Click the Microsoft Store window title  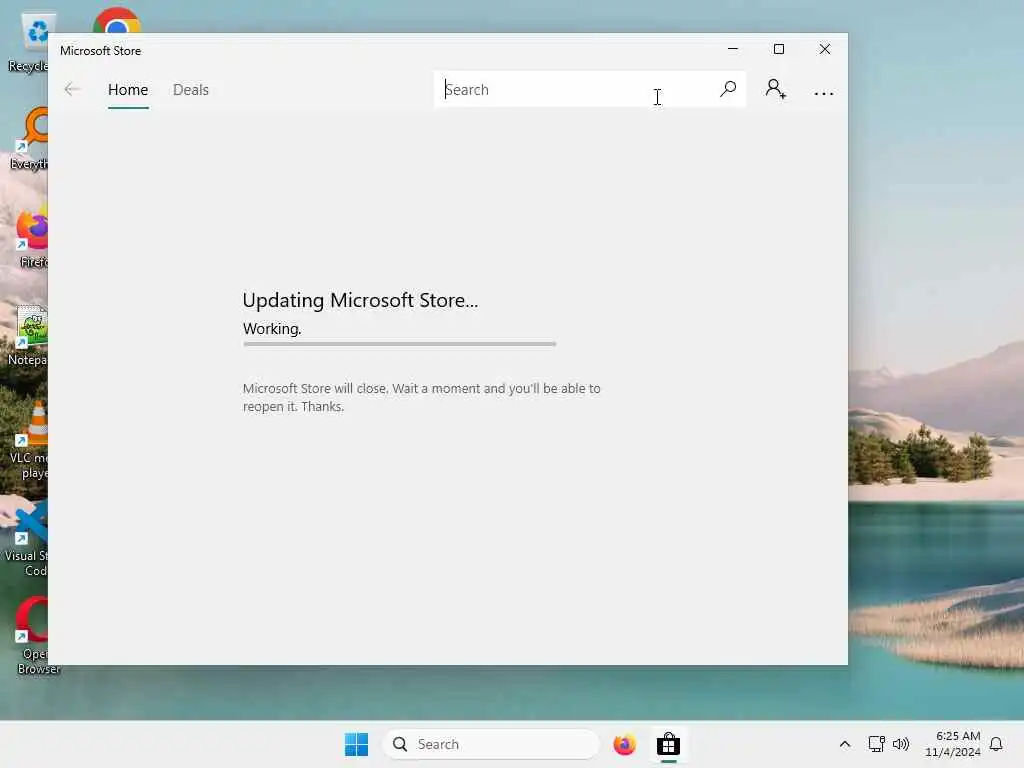101,50
